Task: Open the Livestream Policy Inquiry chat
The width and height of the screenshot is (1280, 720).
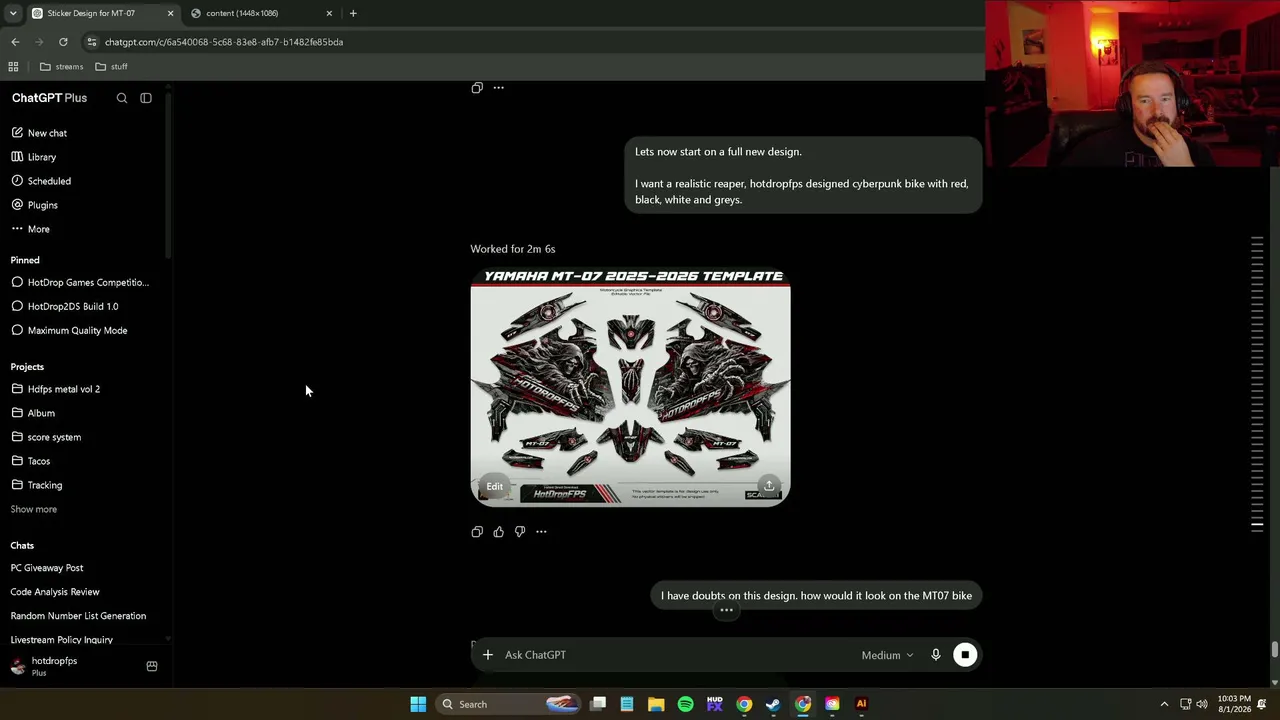Action: pyautogui.click(x=62, y=640)
